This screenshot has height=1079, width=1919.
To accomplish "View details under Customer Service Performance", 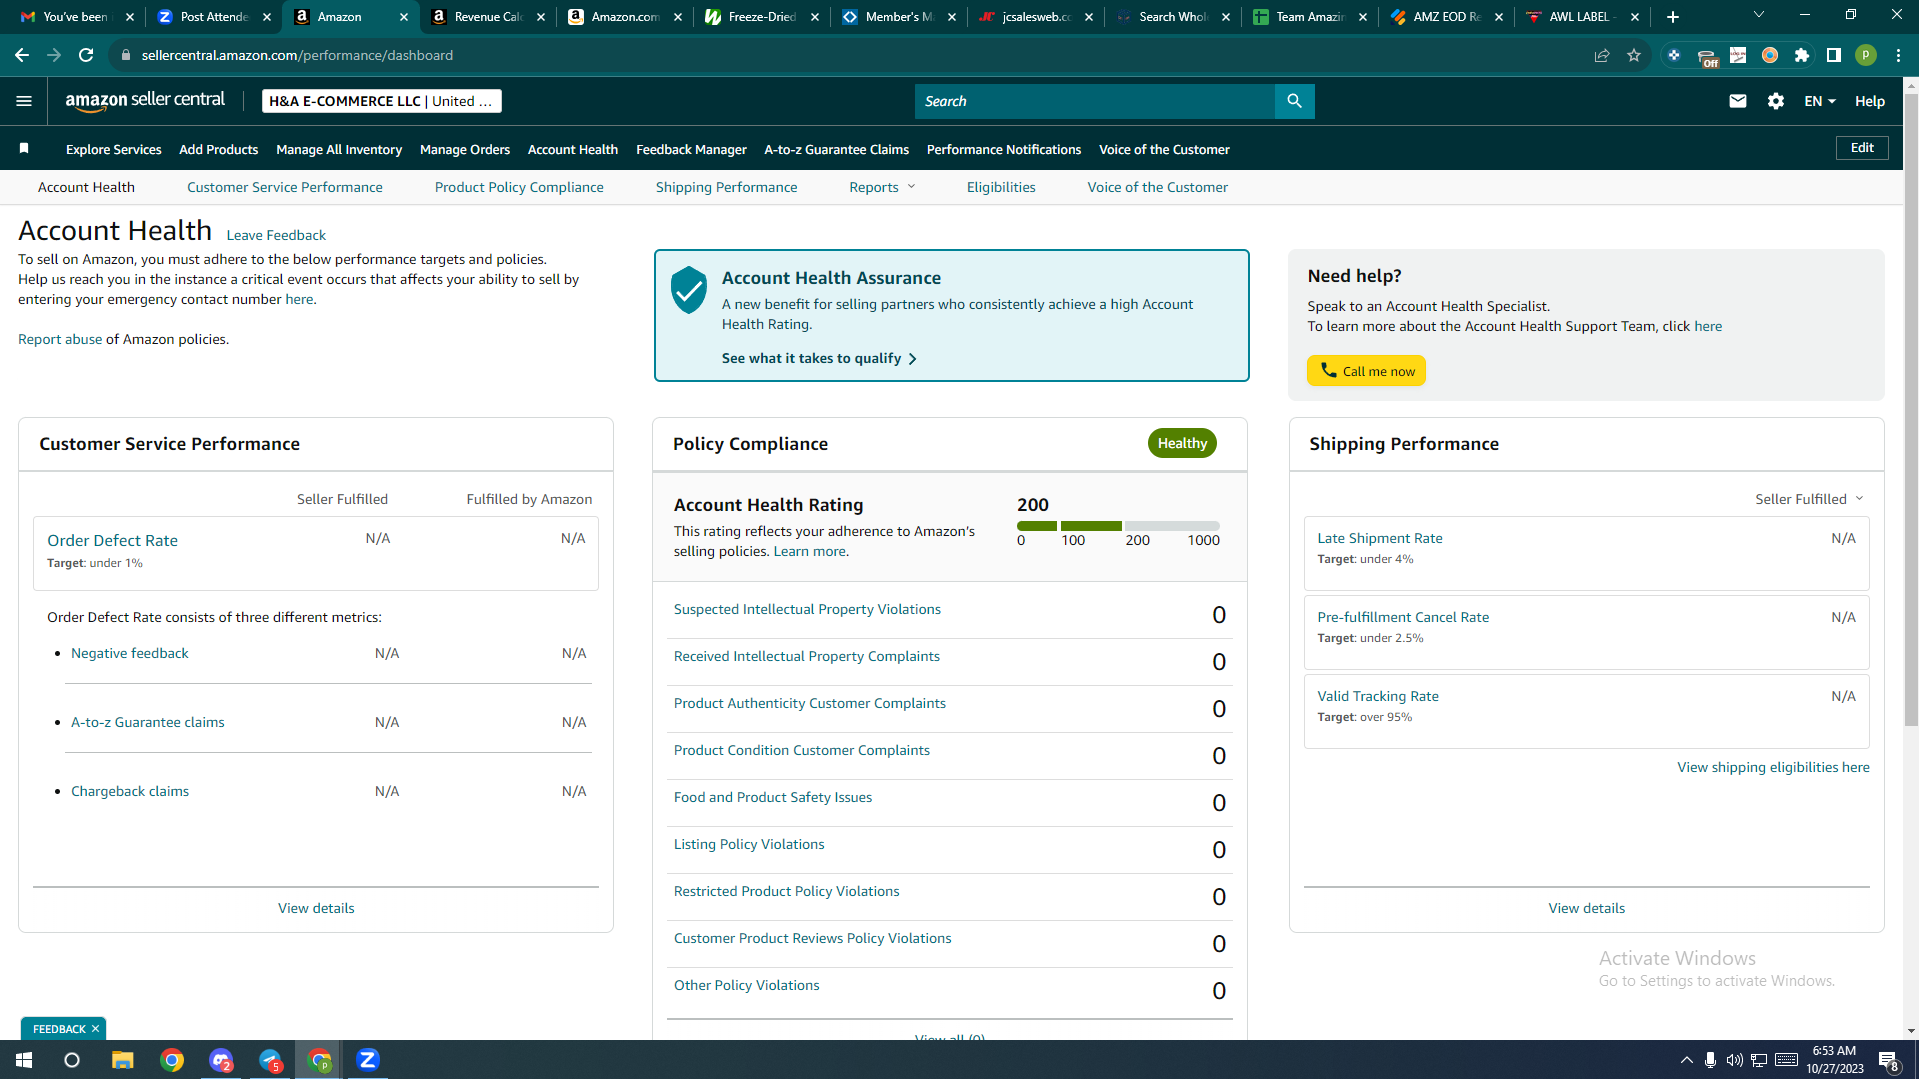I will coord(316,908).
